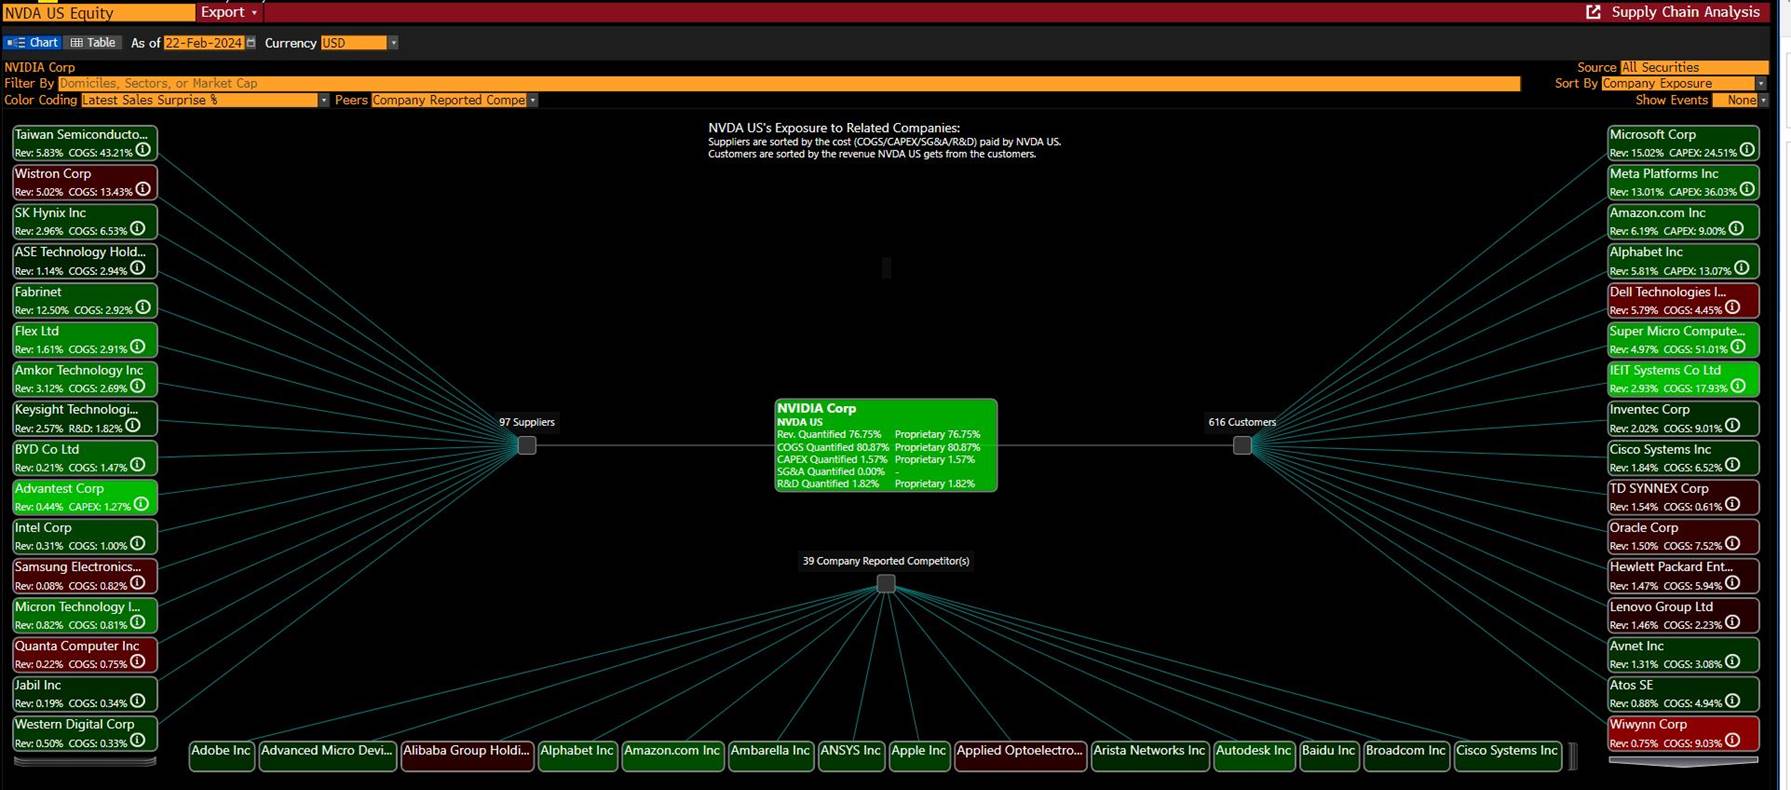Open info icon on Microsoft Corp card
Image resolution: width=1791 pixels, height=790 pixels.
1747,150
